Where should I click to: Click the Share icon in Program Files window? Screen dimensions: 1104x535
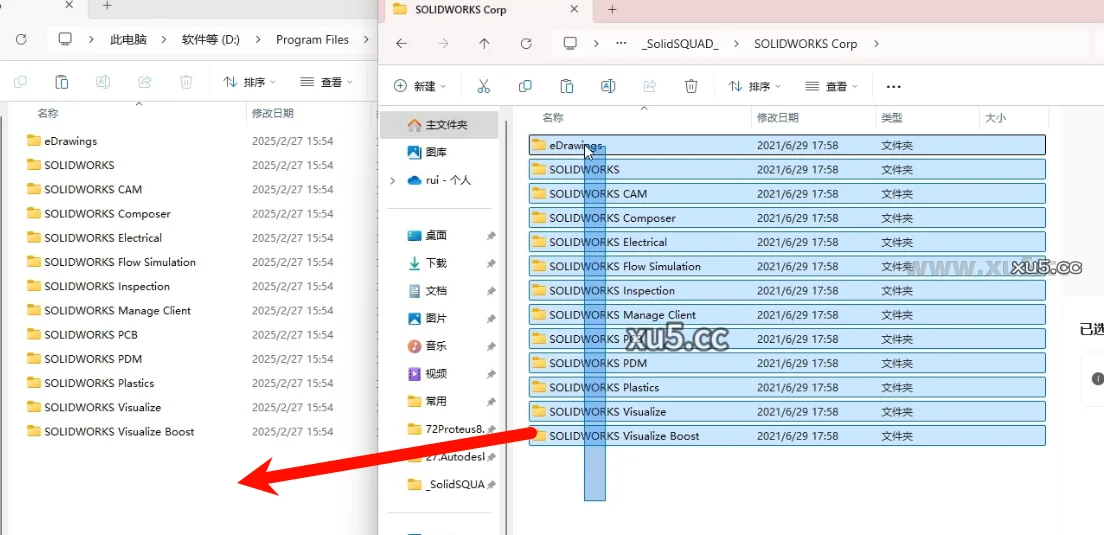pyautogui.click(x=144, y=82)
